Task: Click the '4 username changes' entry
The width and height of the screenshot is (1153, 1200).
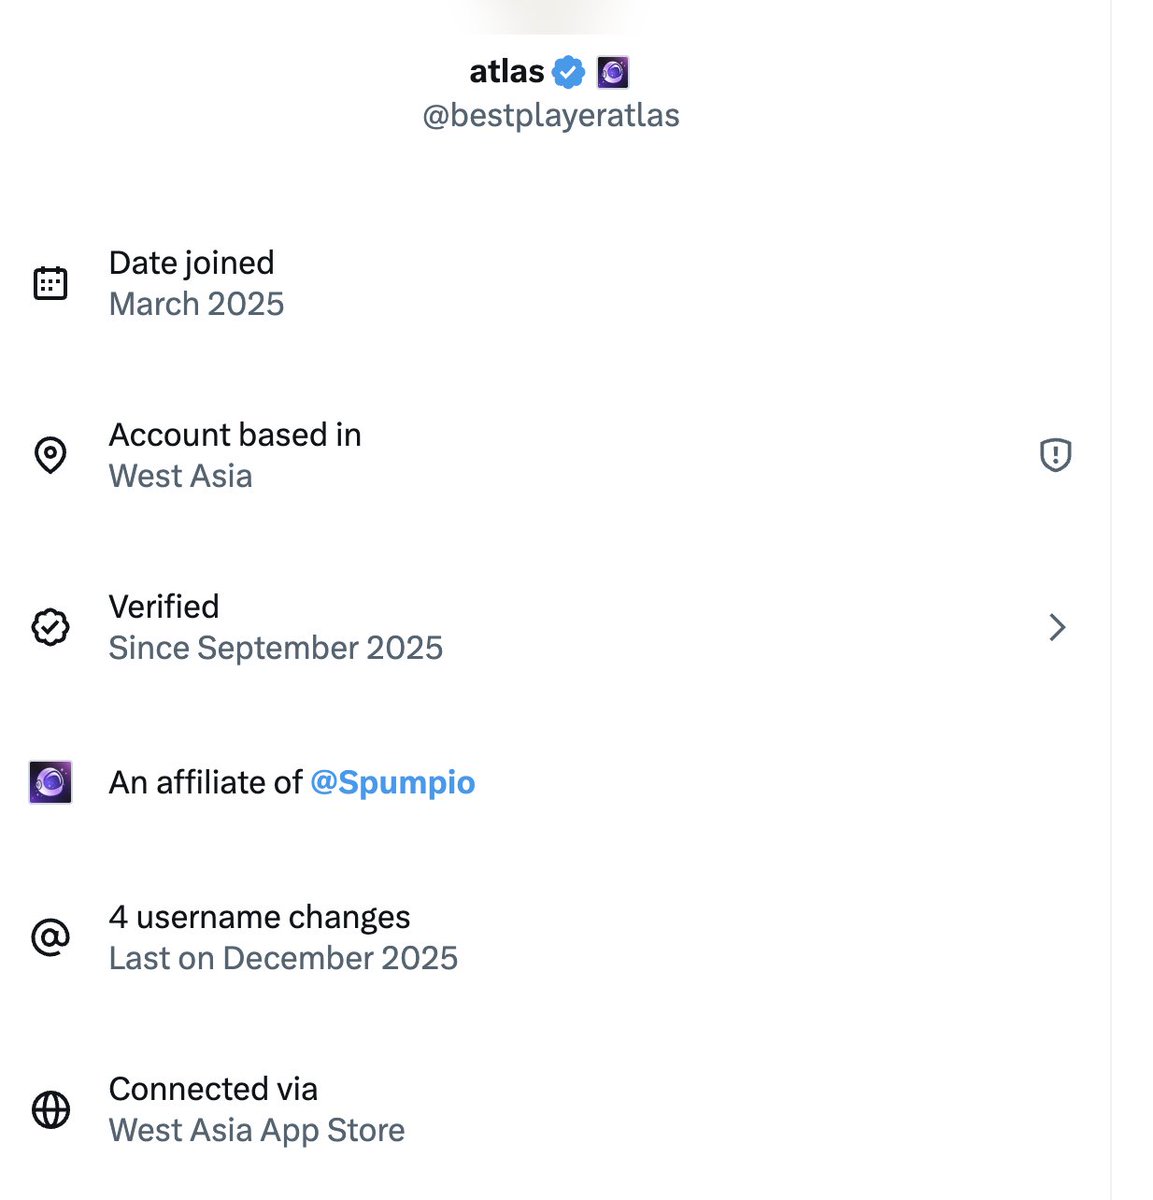Action: pos(259,917)
